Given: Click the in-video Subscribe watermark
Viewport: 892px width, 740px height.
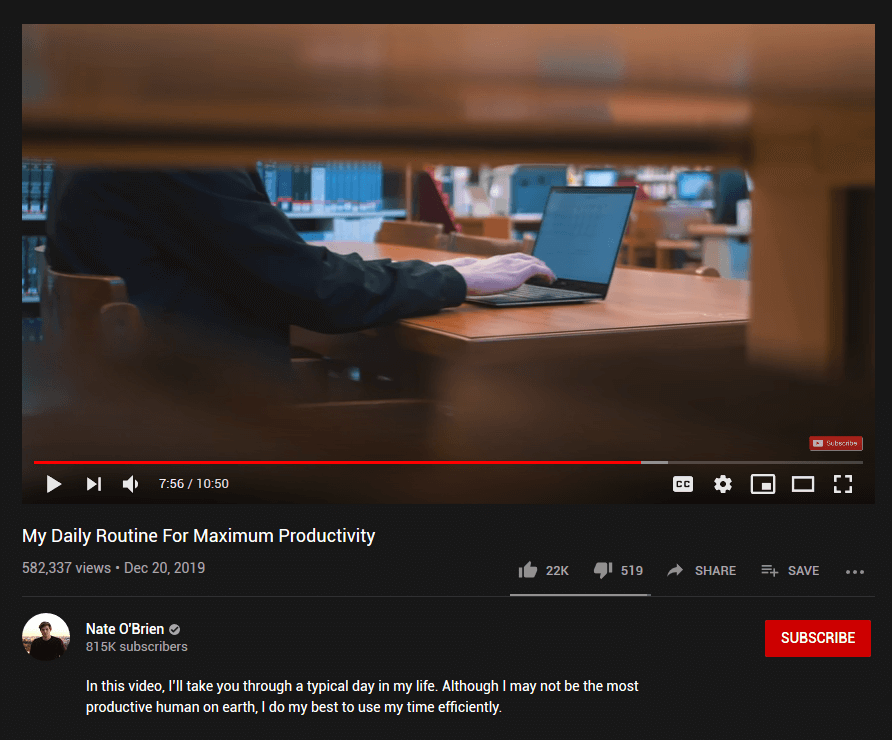Looking at the screenshot, I should tap(836, 443).
